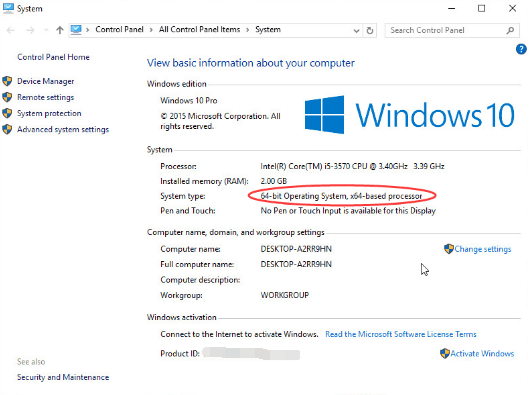Read the Microsoft Software License Terms
The width and height of the screenshot is (529, 395).
point(401,334)
